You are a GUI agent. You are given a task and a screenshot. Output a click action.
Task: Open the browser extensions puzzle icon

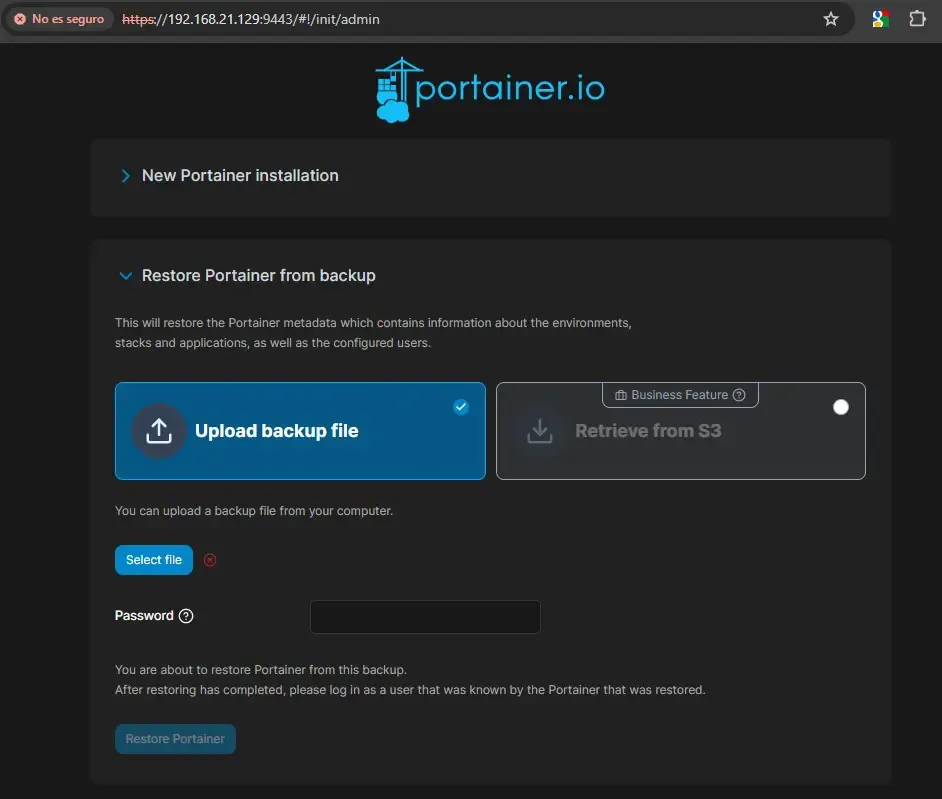pyautogui.click(x=917, y=19)
